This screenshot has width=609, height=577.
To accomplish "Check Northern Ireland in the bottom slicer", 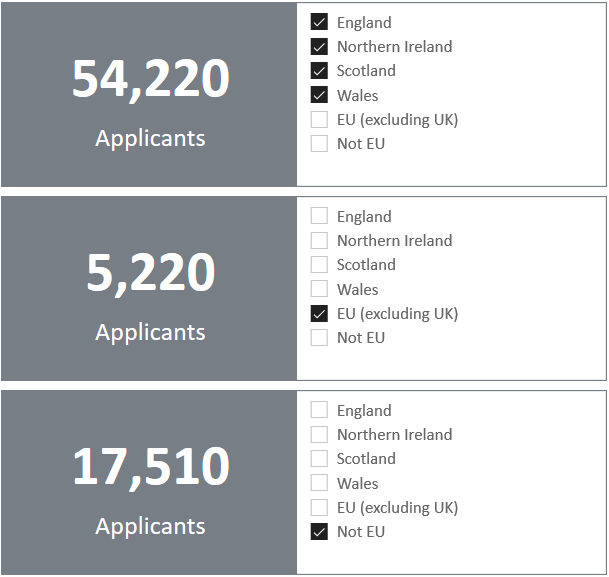I will [x=319, y=434].
